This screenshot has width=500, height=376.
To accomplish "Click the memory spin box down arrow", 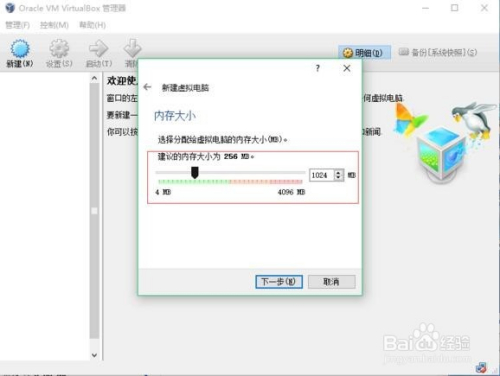I will [x=339, y=178].
